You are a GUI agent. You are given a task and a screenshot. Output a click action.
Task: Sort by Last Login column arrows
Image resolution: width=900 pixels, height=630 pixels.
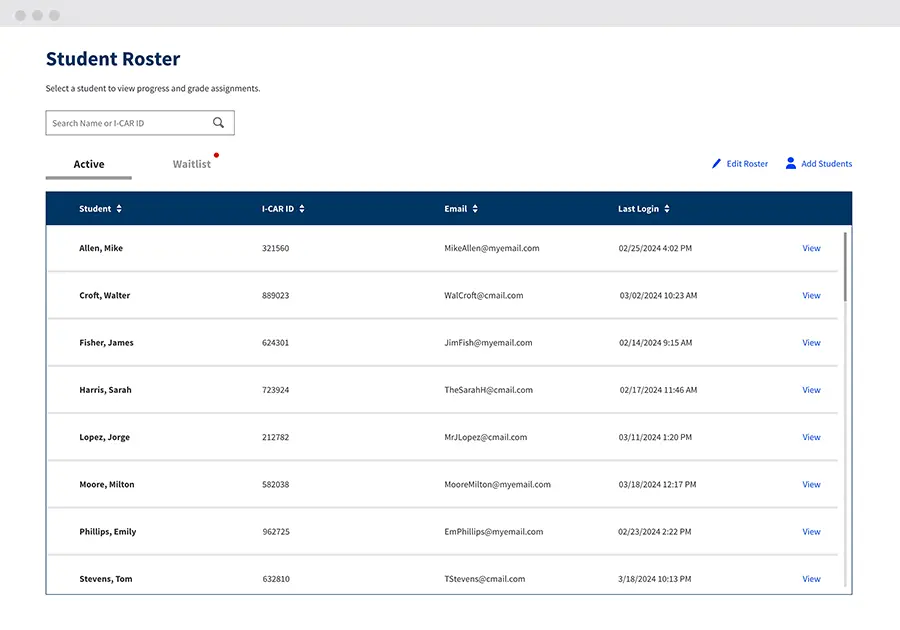point(667,209)
